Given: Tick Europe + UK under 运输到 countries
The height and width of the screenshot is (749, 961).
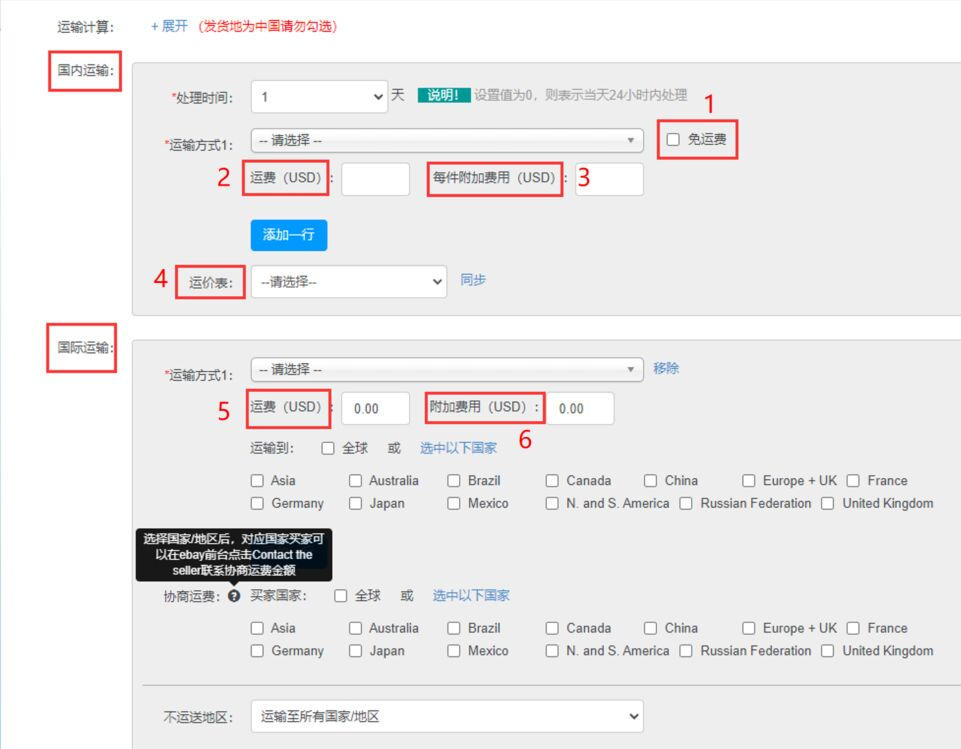Looking at the screenshot, I should coord(748,481).
